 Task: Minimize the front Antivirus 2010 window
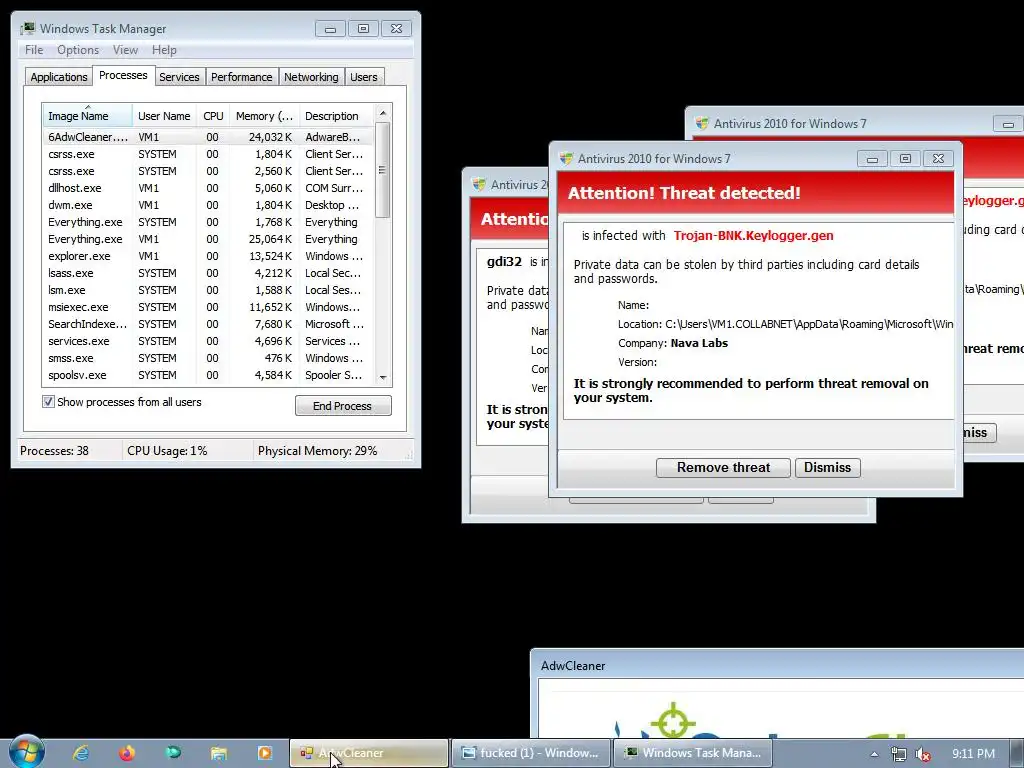coord(872,159)
